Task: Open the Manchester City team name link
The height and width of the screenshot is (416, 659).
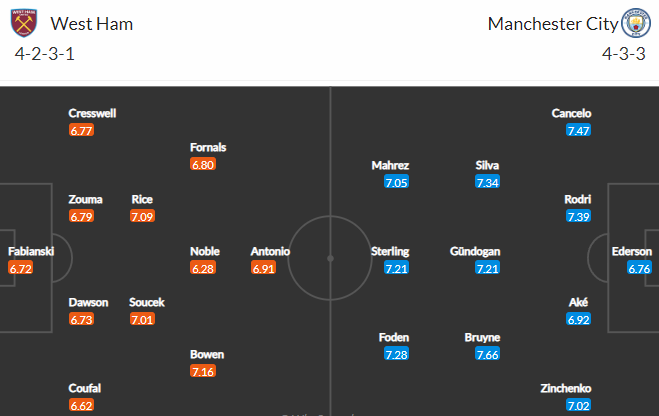Action: pyautogui.click(x=553, y=24)
